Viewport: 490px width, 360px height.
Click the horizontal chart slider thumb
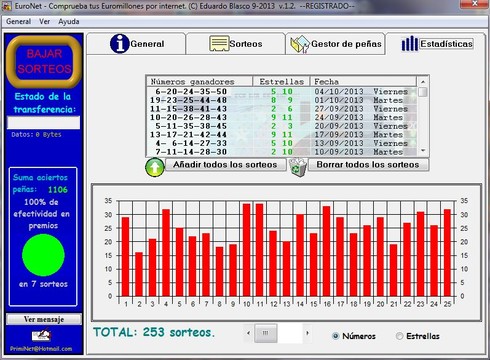[266, 333]
